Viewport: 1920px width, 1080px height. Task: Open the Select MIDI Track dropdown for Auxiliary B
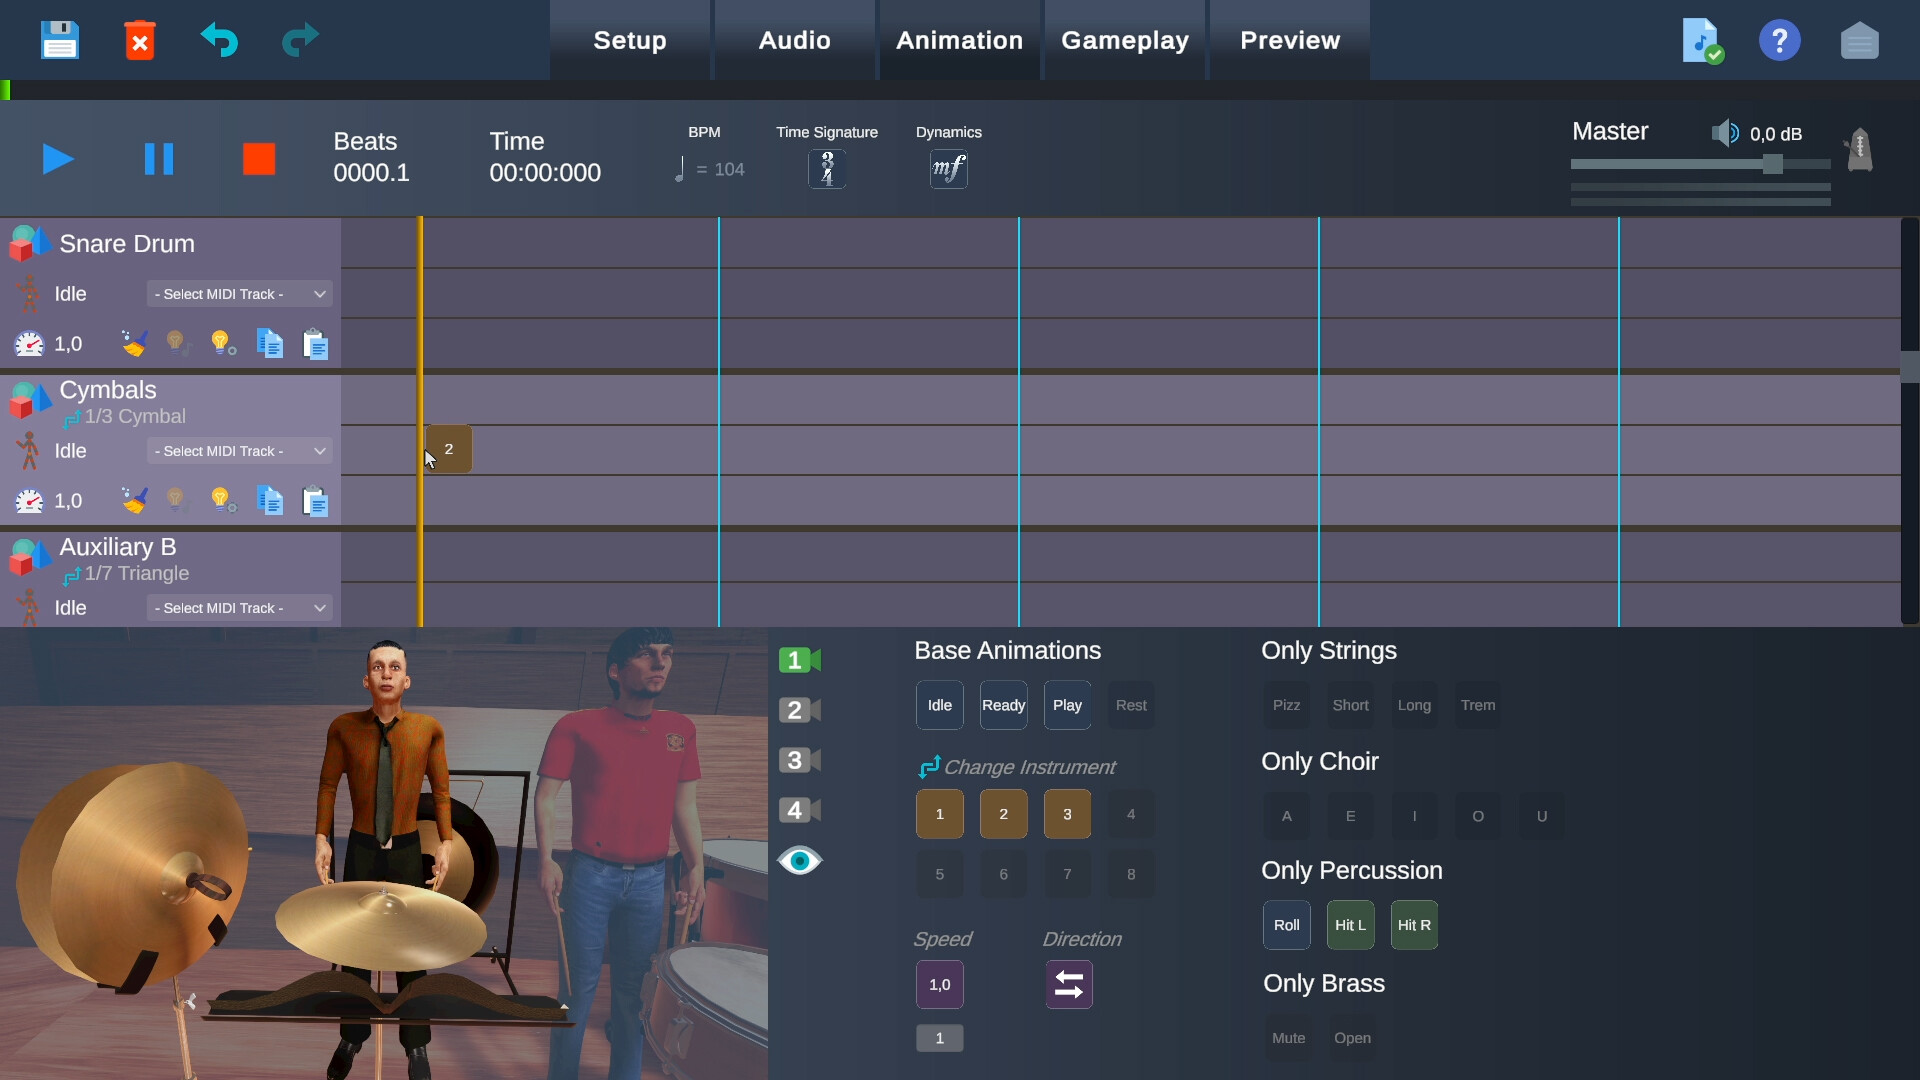point(238,607)
